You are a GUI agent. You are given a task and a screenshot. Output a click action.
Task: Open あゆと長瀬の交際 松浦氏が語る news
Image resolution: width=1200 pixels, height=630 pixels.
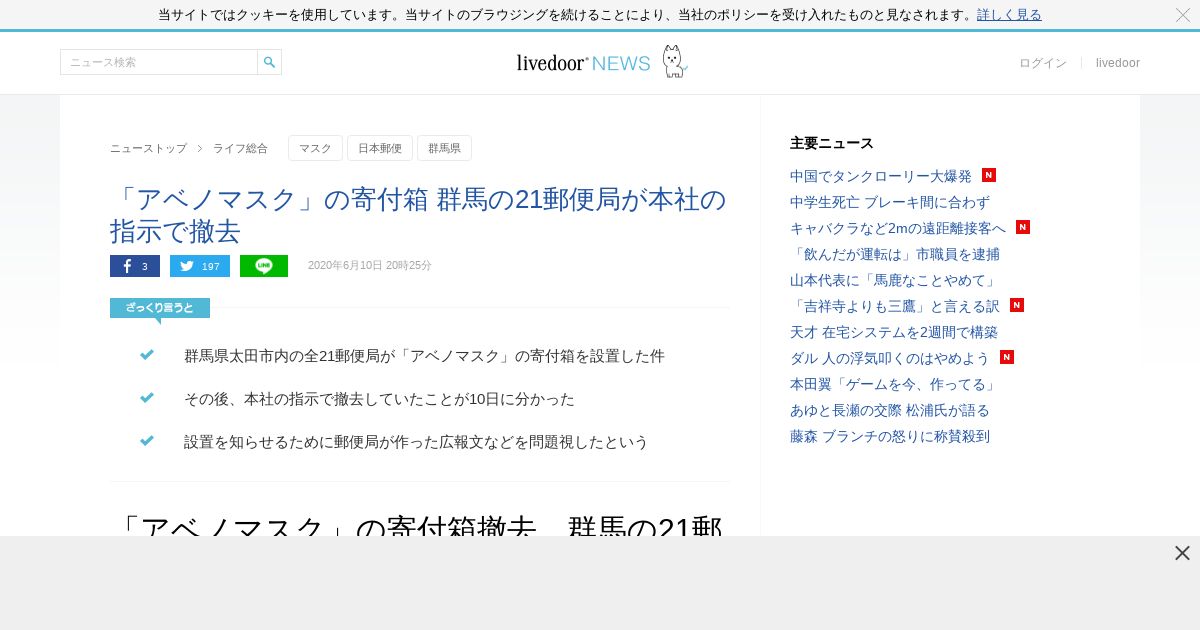(x=890, y=410)
